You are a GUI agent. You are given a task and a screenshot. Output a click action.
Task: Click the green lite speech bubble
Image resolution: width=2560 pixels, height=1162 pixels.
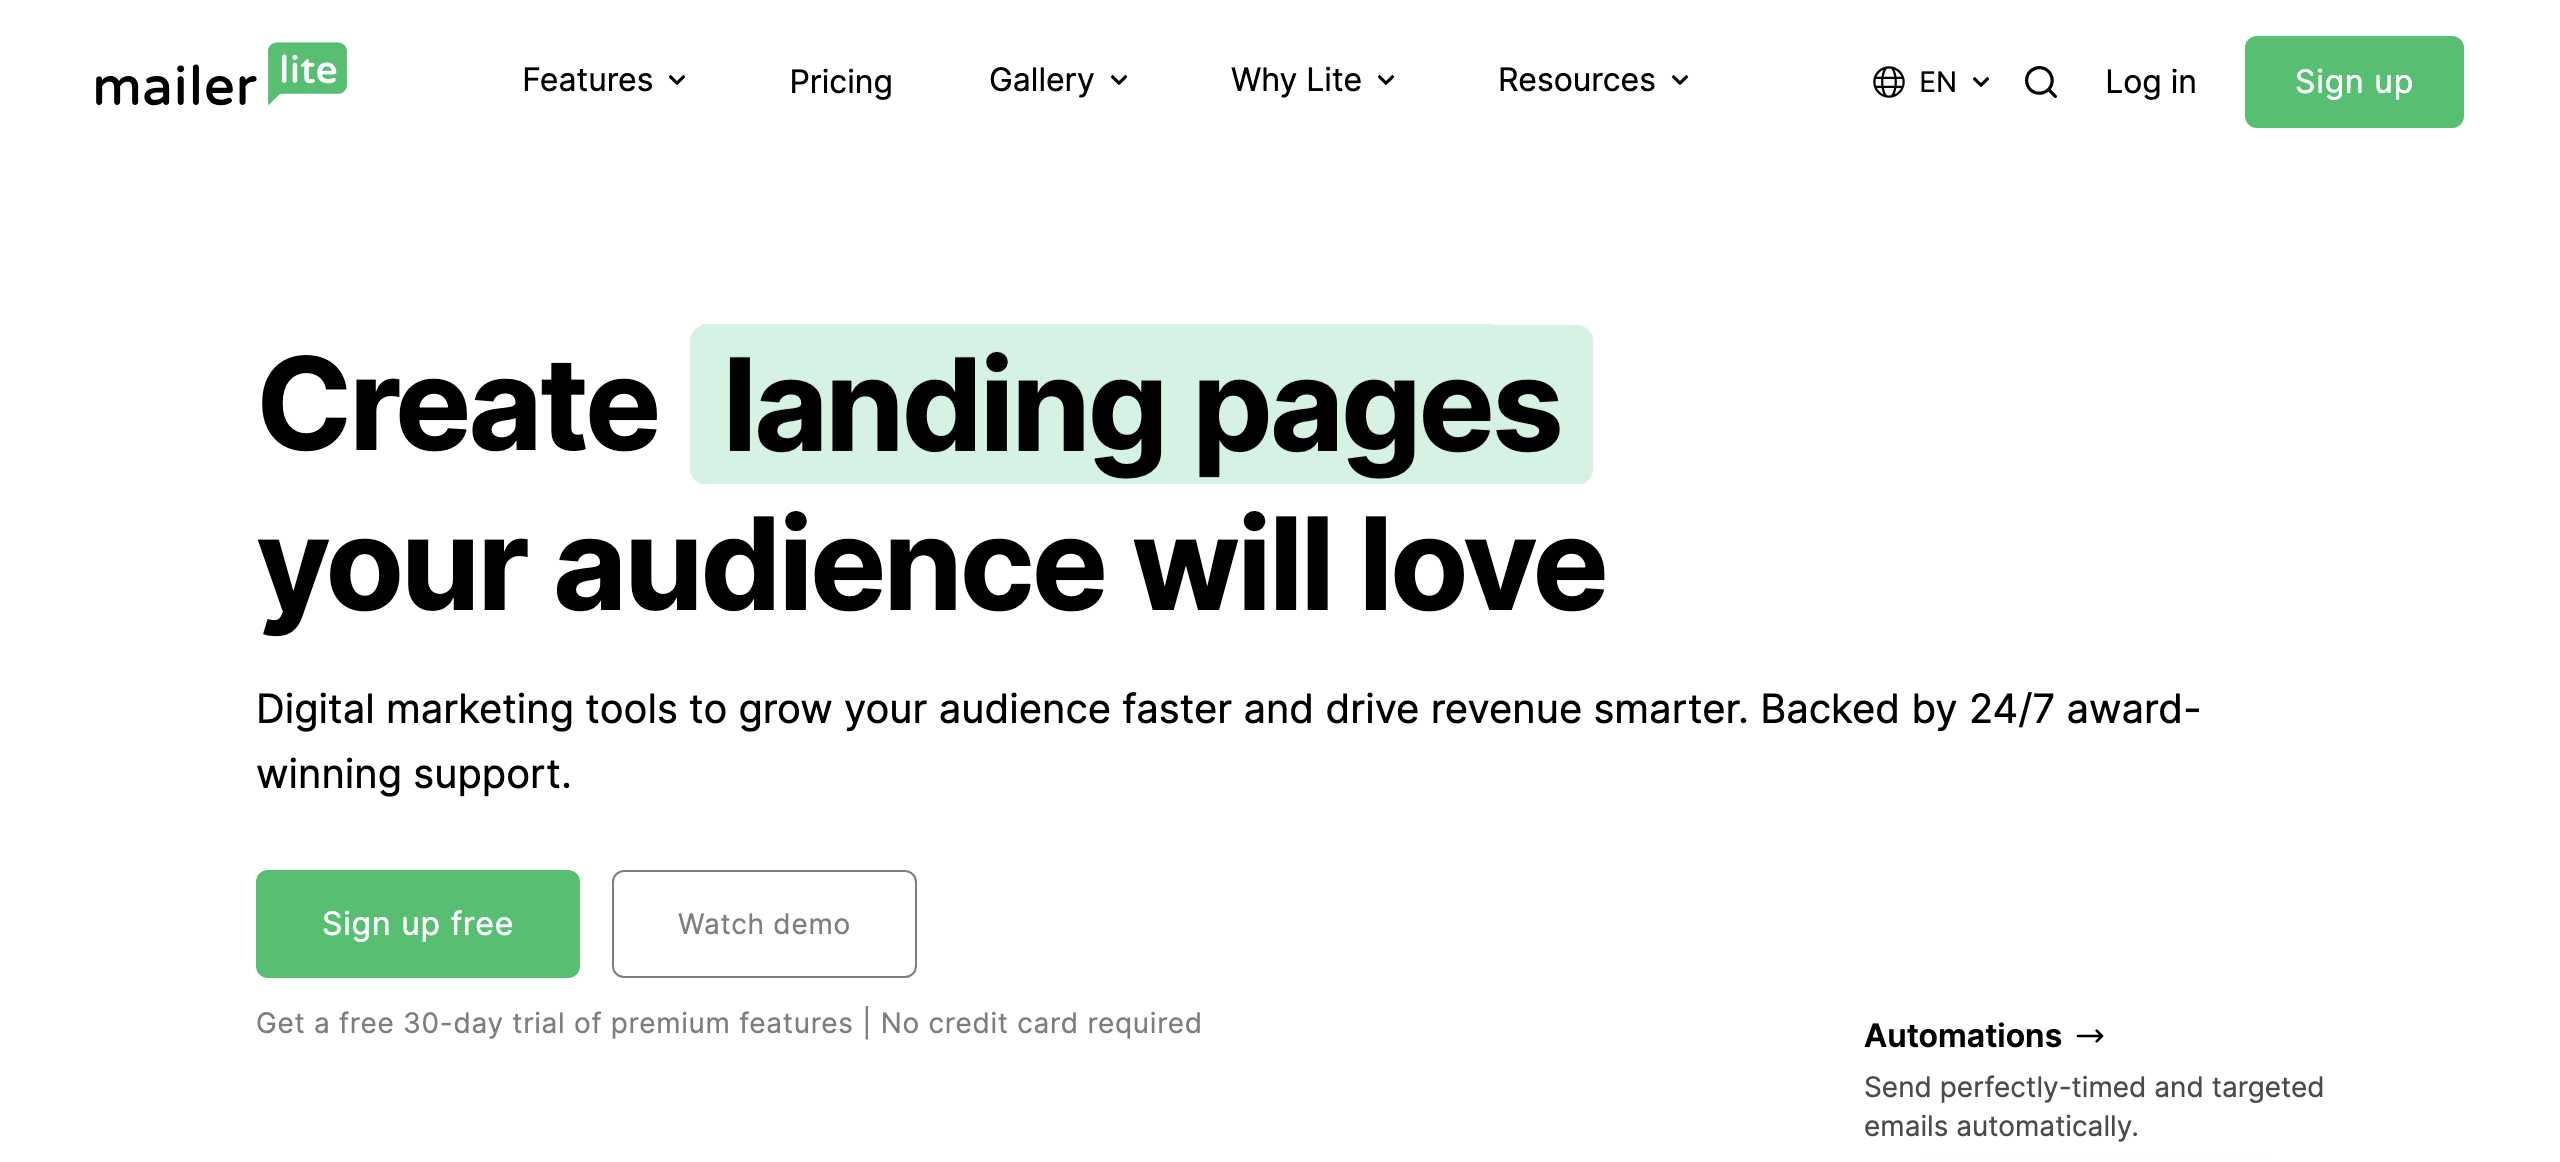coord(308,70)
